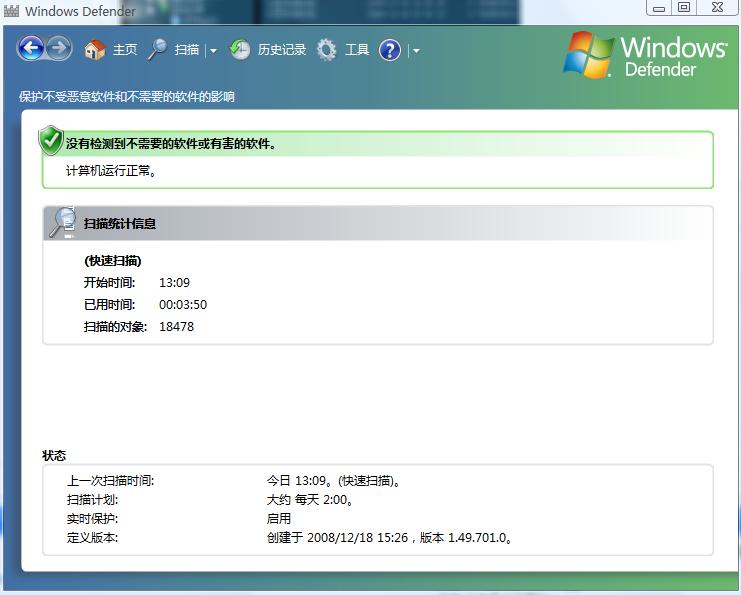Click the 状态 section heading
The image size is (741, 595).
[54, 456]
